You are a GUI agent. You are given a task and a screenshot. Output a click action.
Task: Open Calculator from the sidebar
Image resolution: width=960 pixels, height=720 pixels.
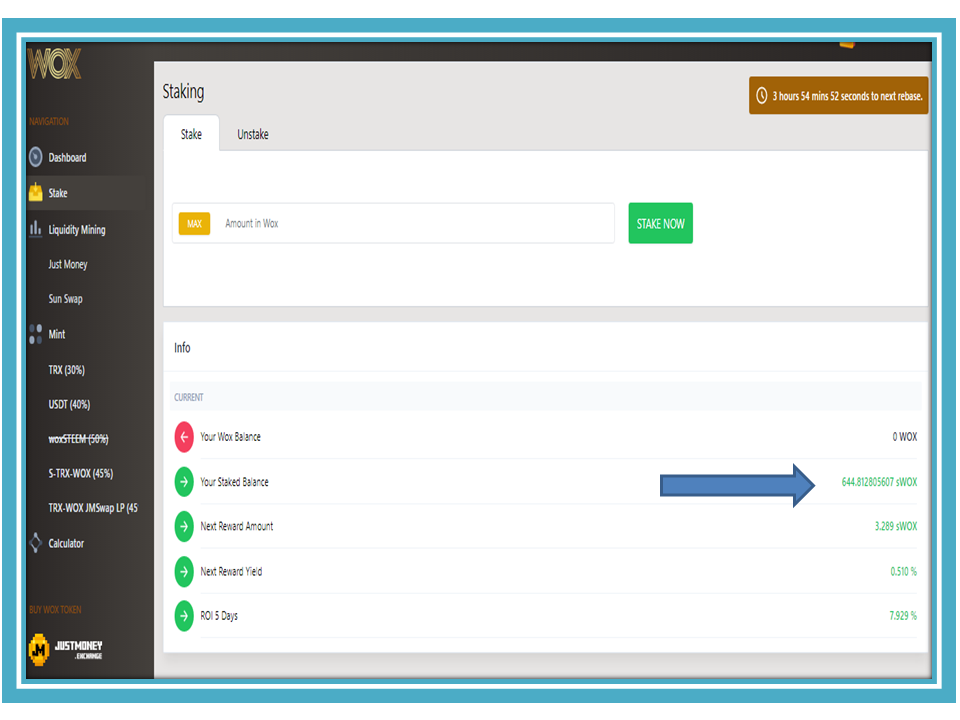coord(66,543)
